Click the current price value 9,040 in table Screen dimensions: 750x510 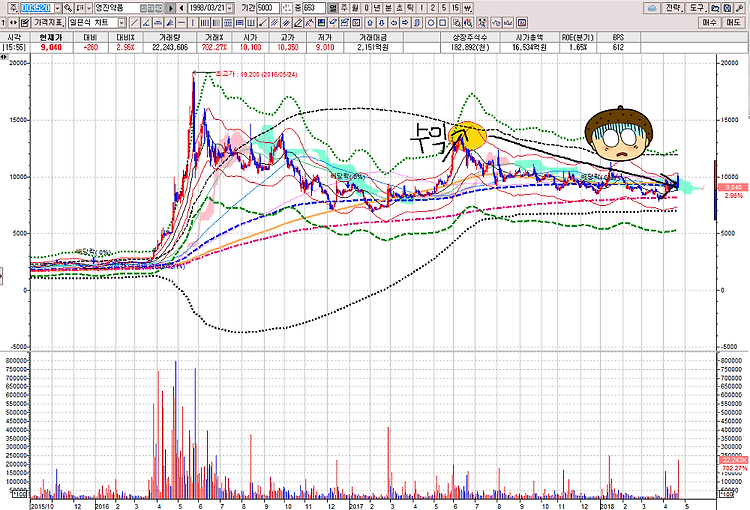(51, 47)
